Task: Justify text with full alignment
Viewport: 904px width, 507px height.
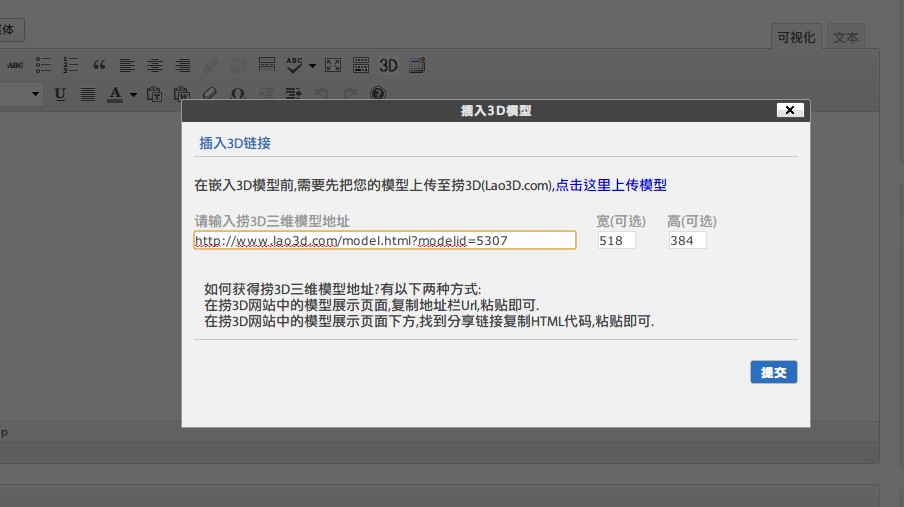Action: coord(88,94)
